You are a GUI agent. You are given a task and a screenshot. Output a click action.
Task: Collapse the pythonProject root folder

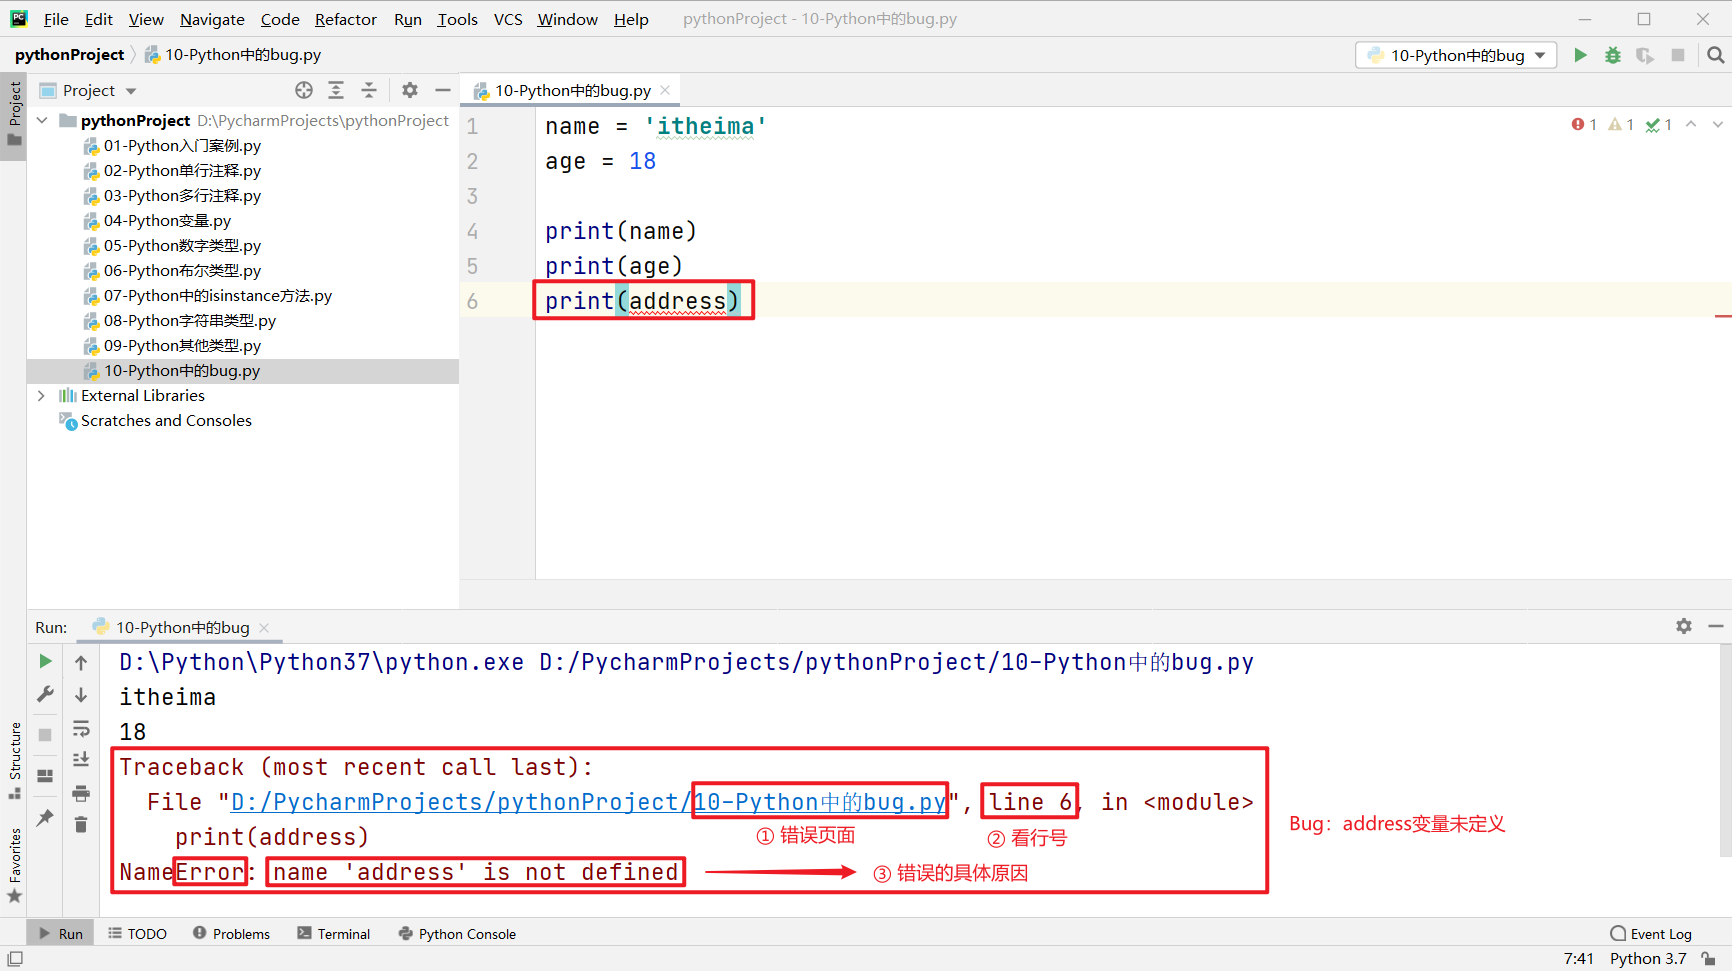click(42, 121)
